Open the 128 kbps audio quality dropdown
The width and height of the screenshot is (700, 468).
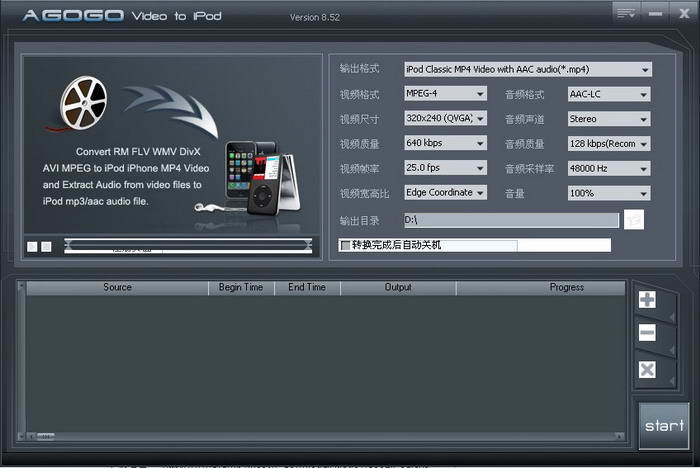point(609,144)
